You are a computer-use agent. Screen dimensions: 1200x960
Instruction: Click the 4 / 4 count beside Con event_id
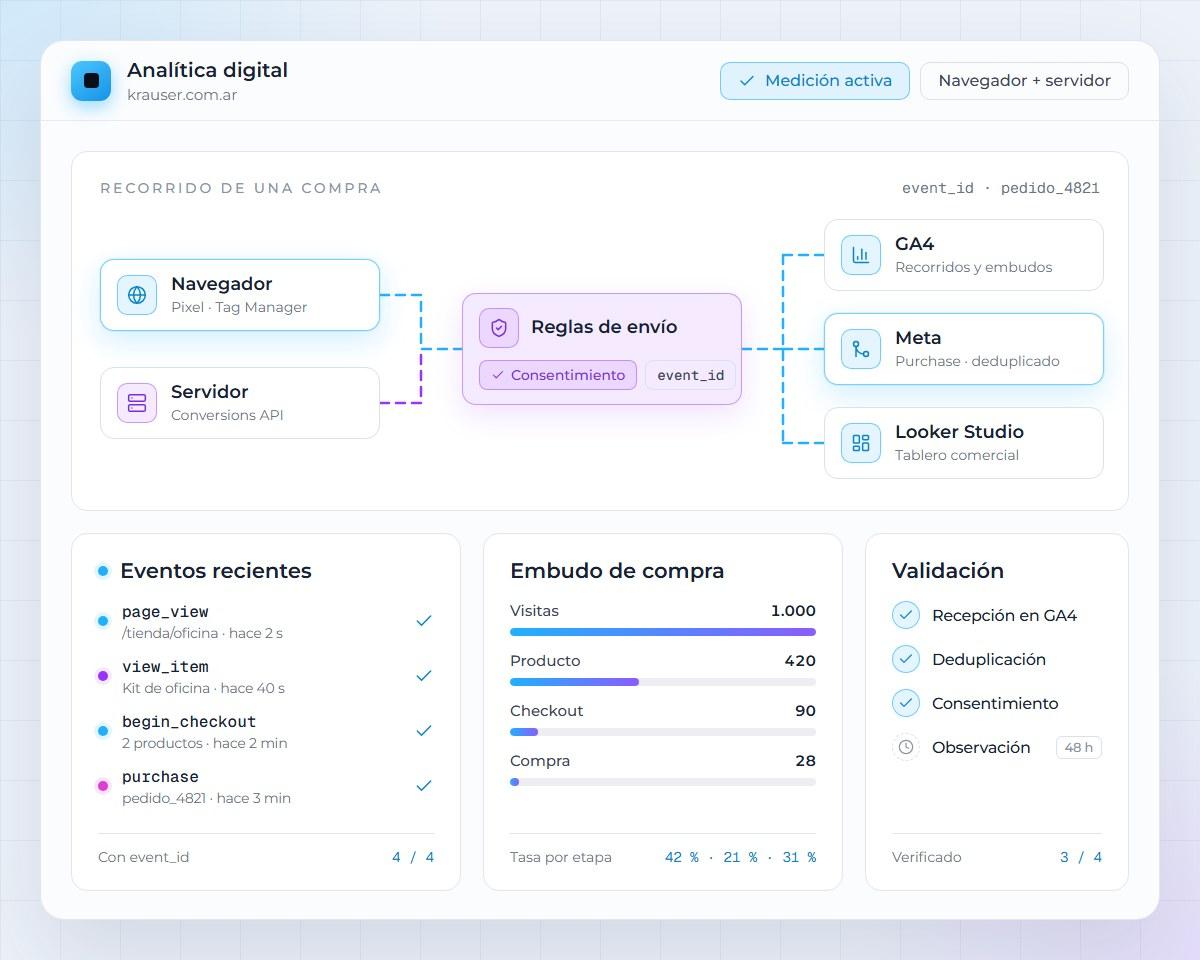tap(413, 857)
